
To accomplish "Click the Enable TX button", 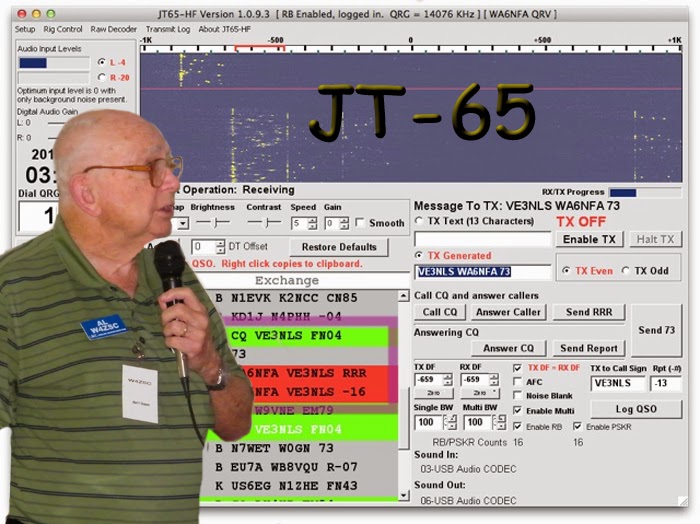I will click(589, 239).
